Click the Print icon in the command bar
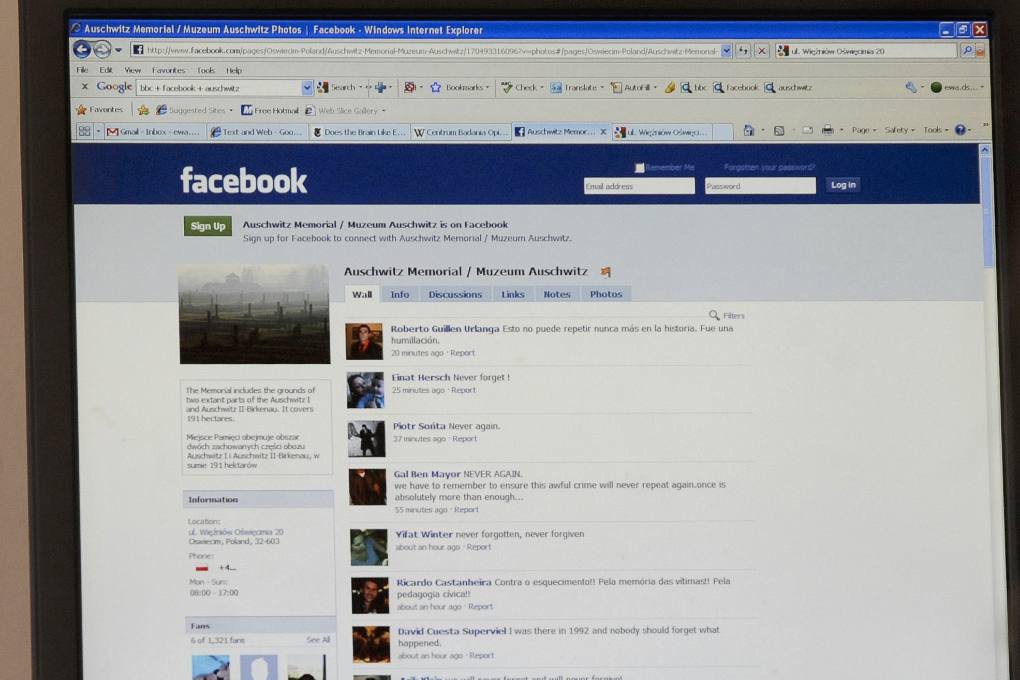 pos(827,130)
